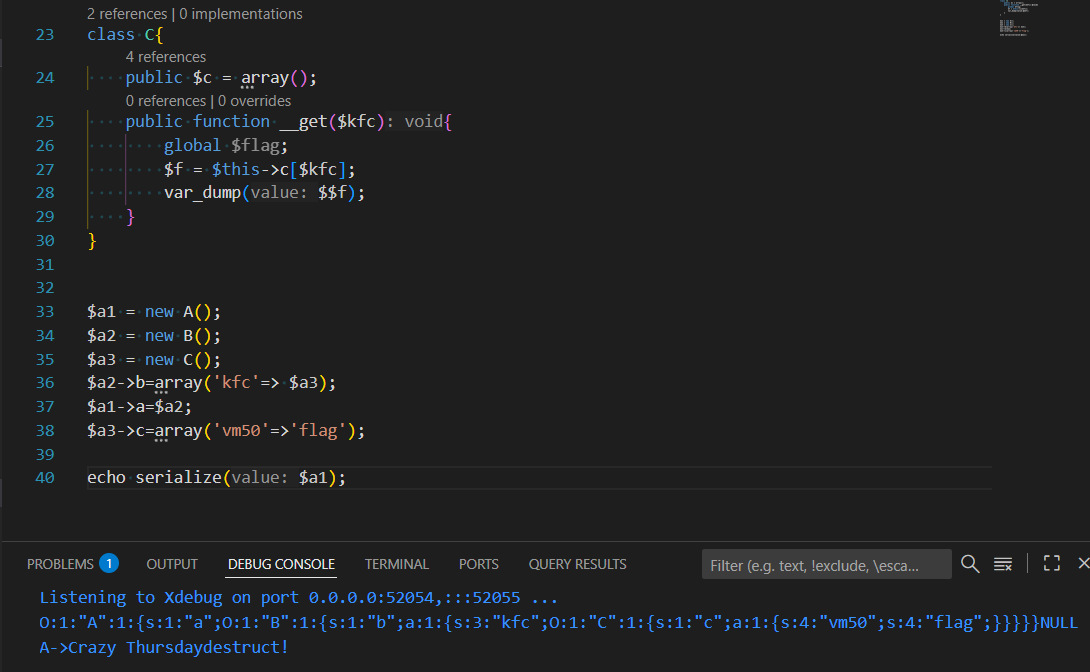This screenshot has width=1090, height=672.
Task: Click the '$f = $this->c[$kfc];' line
Action: click(x=259, y=170)
